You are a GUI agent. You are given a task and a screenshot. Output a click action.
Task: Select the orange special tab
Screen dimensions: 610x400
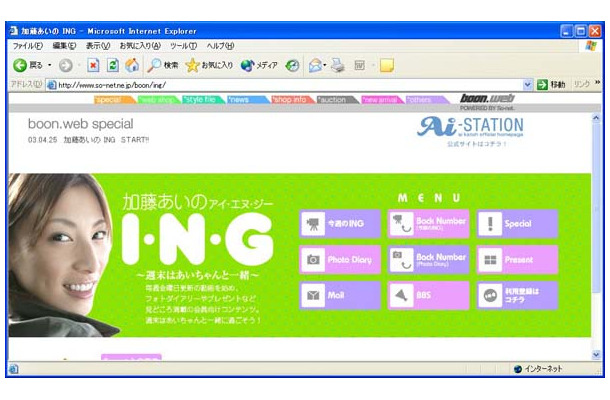[x=114, y=100]
